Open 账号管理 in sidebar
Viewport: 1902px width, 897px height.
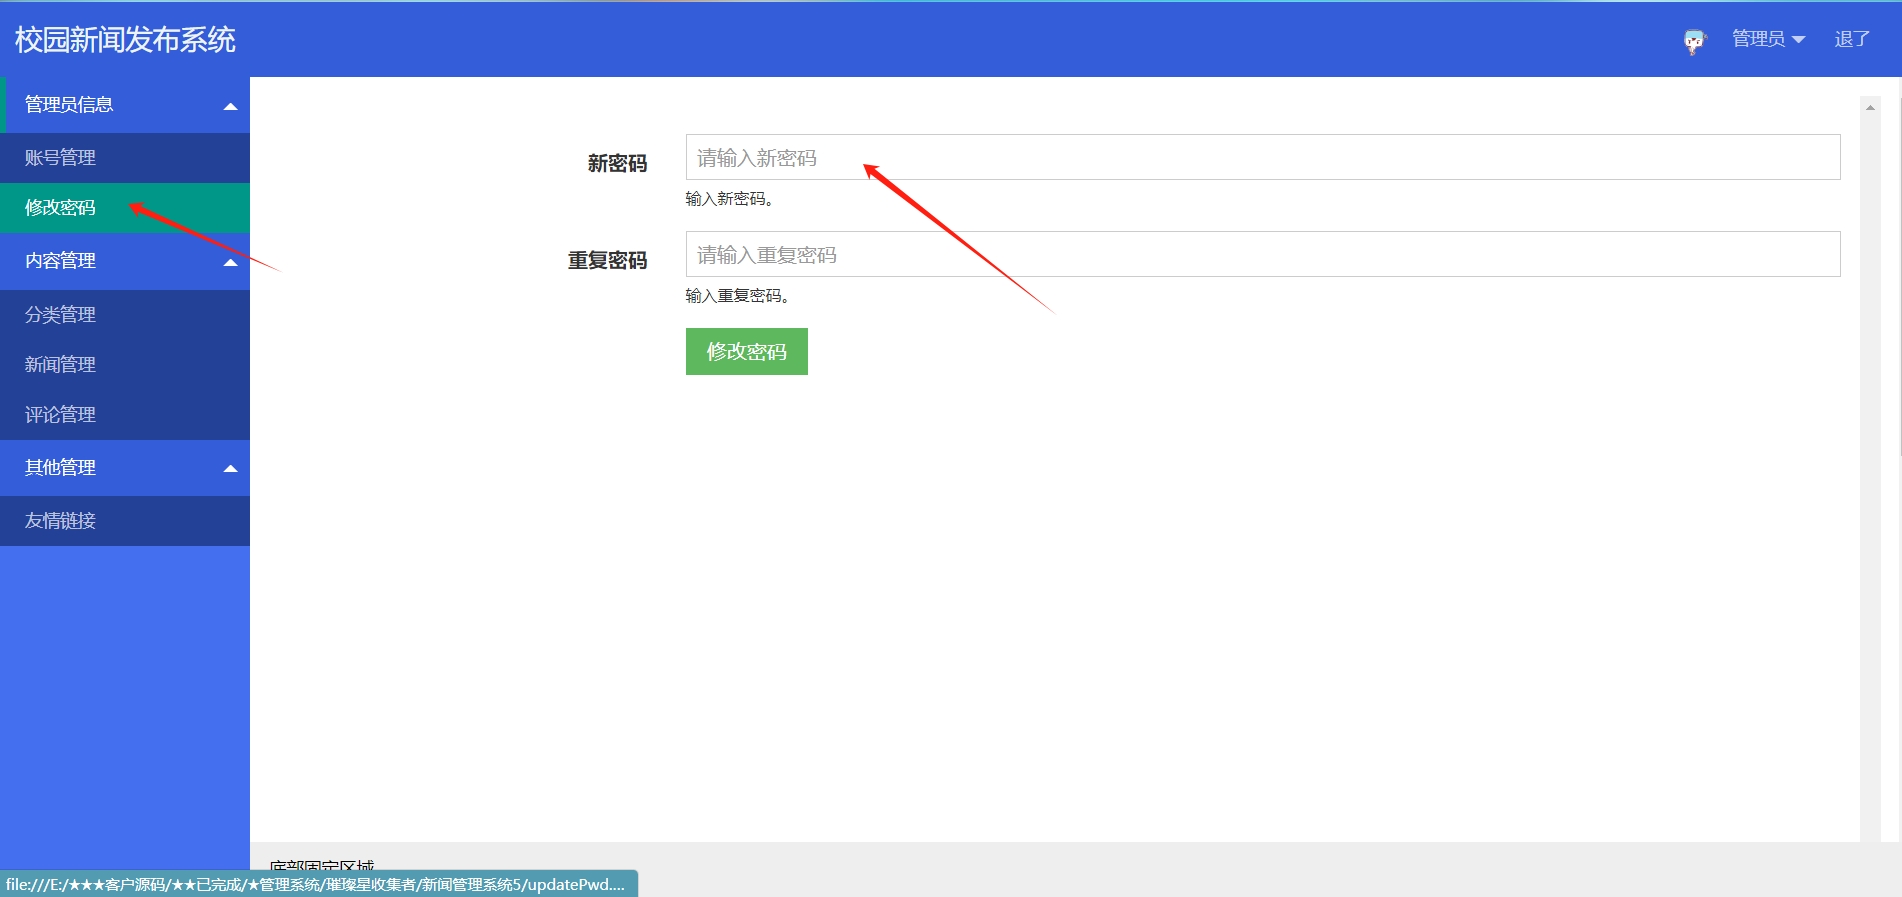[125, 158]
